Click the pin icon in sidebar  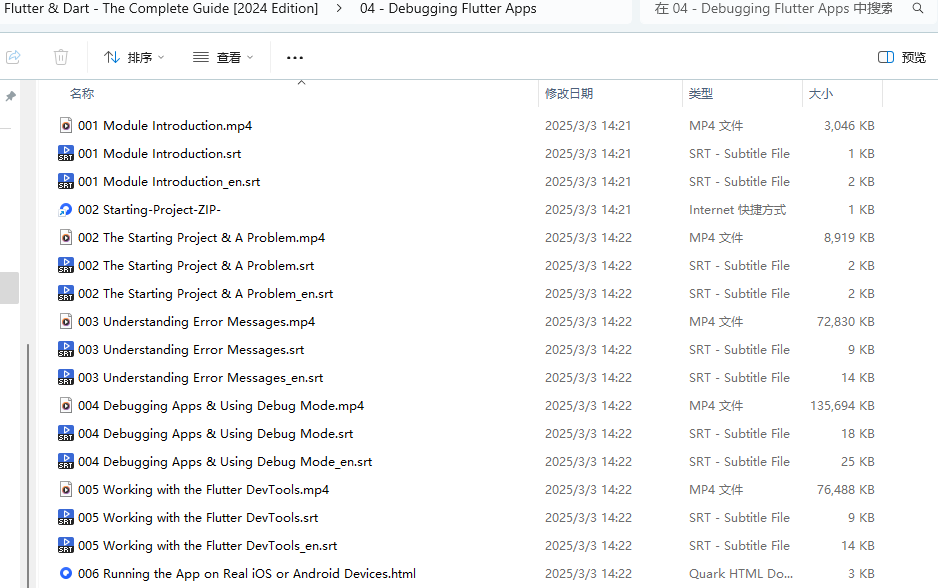click(11, 96)
